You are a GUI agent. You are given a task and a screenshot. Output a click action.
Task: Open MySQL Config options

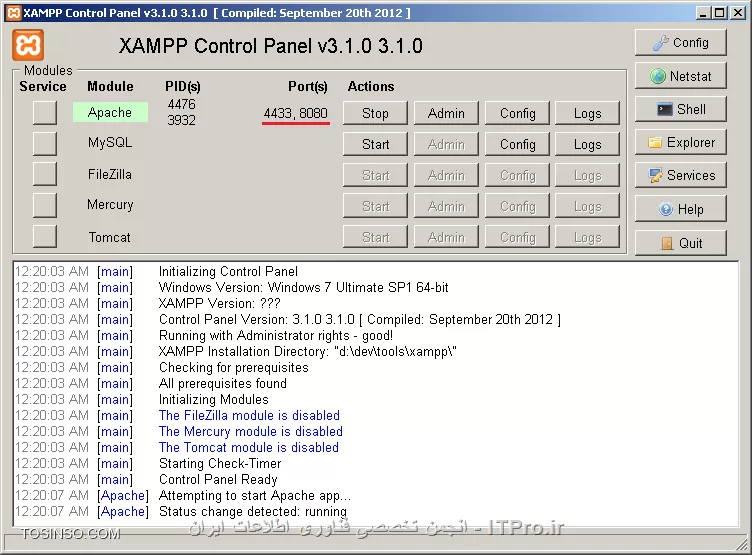coord(517,144)
